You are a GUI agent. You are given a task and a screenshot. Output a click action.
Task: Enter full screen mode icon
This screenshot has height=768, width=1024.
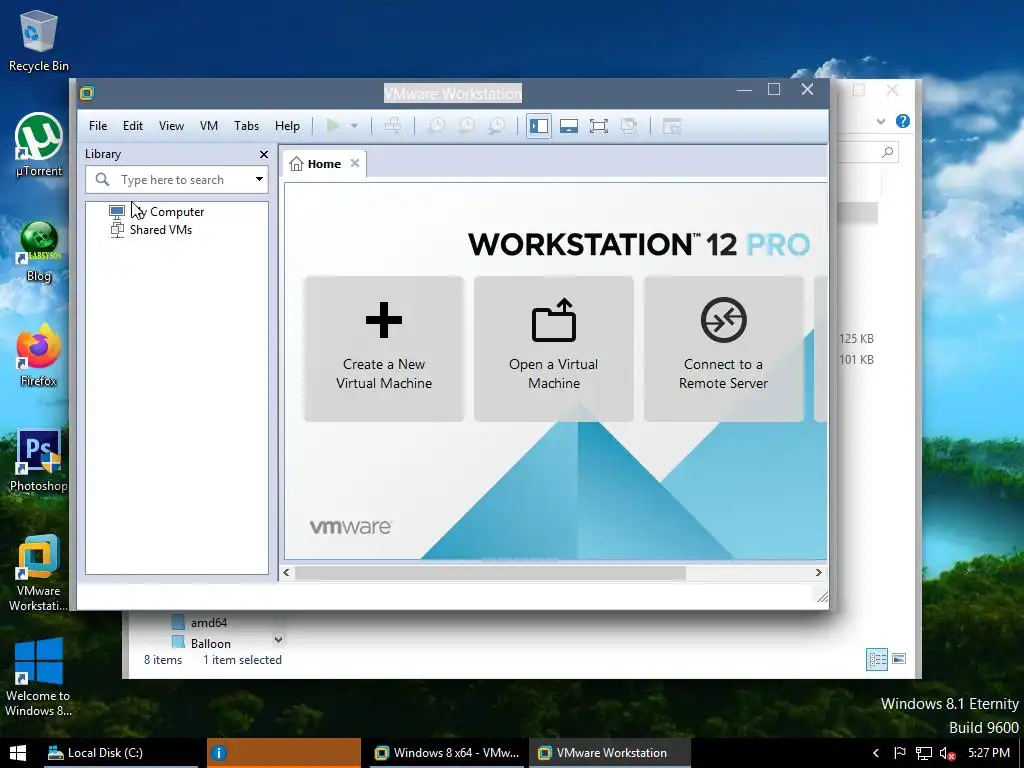[x=599, y=125]
